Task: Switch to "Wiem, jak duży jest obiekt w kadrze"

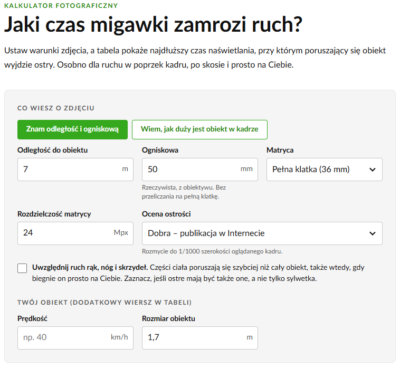Action: click(x=200, y=129)
